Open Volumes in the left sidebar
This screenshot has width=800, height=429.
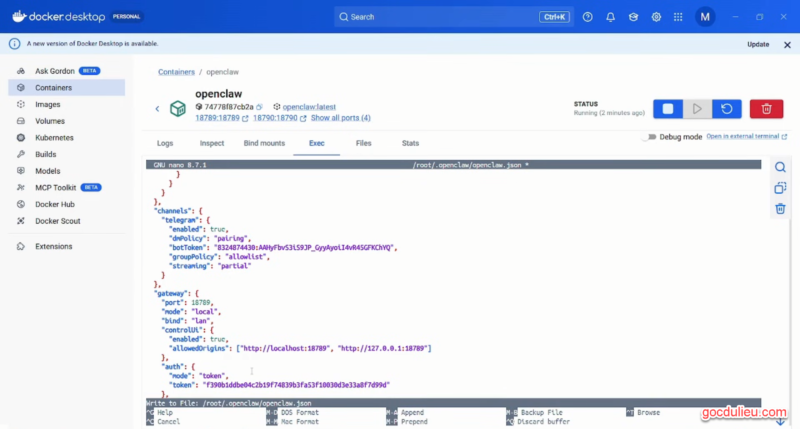[50, 121]
